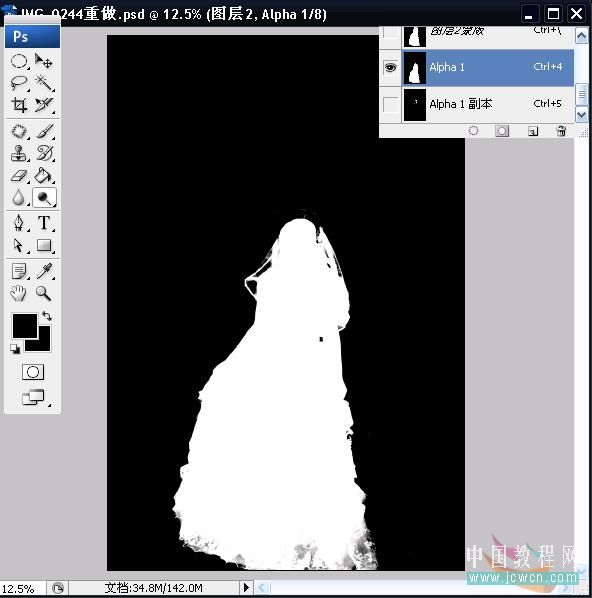This screenshot has width=592, height=598.
Task: Click the foreground color swatch
Action: point(25,326)
